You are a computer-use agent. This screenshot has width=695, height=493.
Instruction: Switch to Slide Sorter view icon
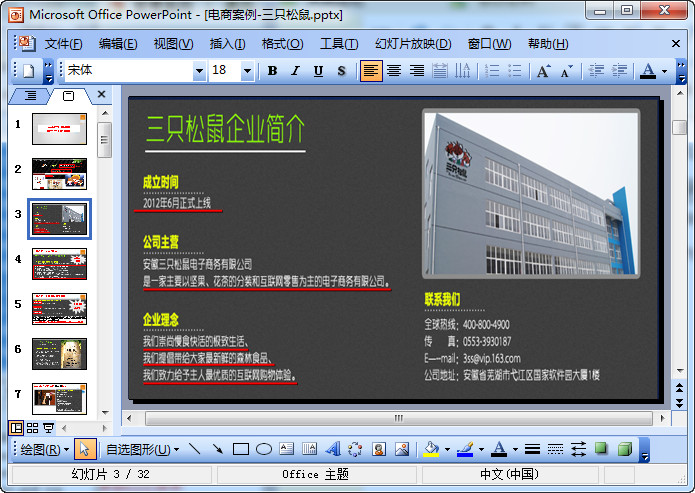(x=32, y=428)
